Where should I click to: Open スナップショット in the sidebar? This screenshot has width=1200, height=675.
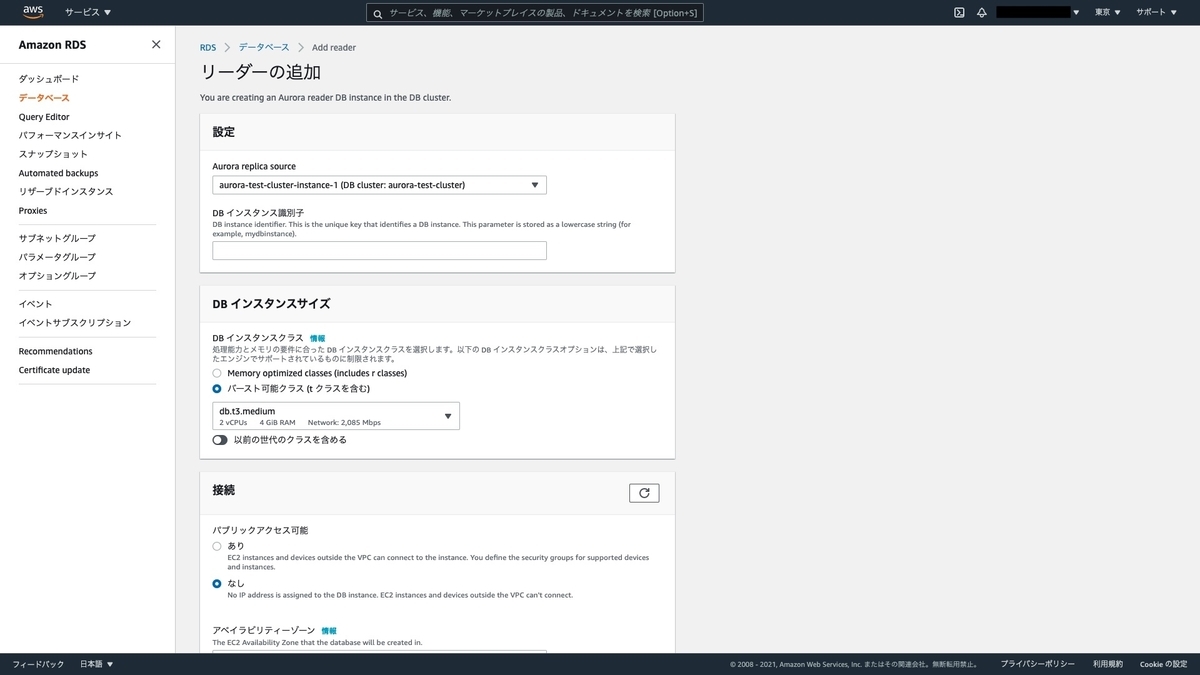(x=53, y=154)
